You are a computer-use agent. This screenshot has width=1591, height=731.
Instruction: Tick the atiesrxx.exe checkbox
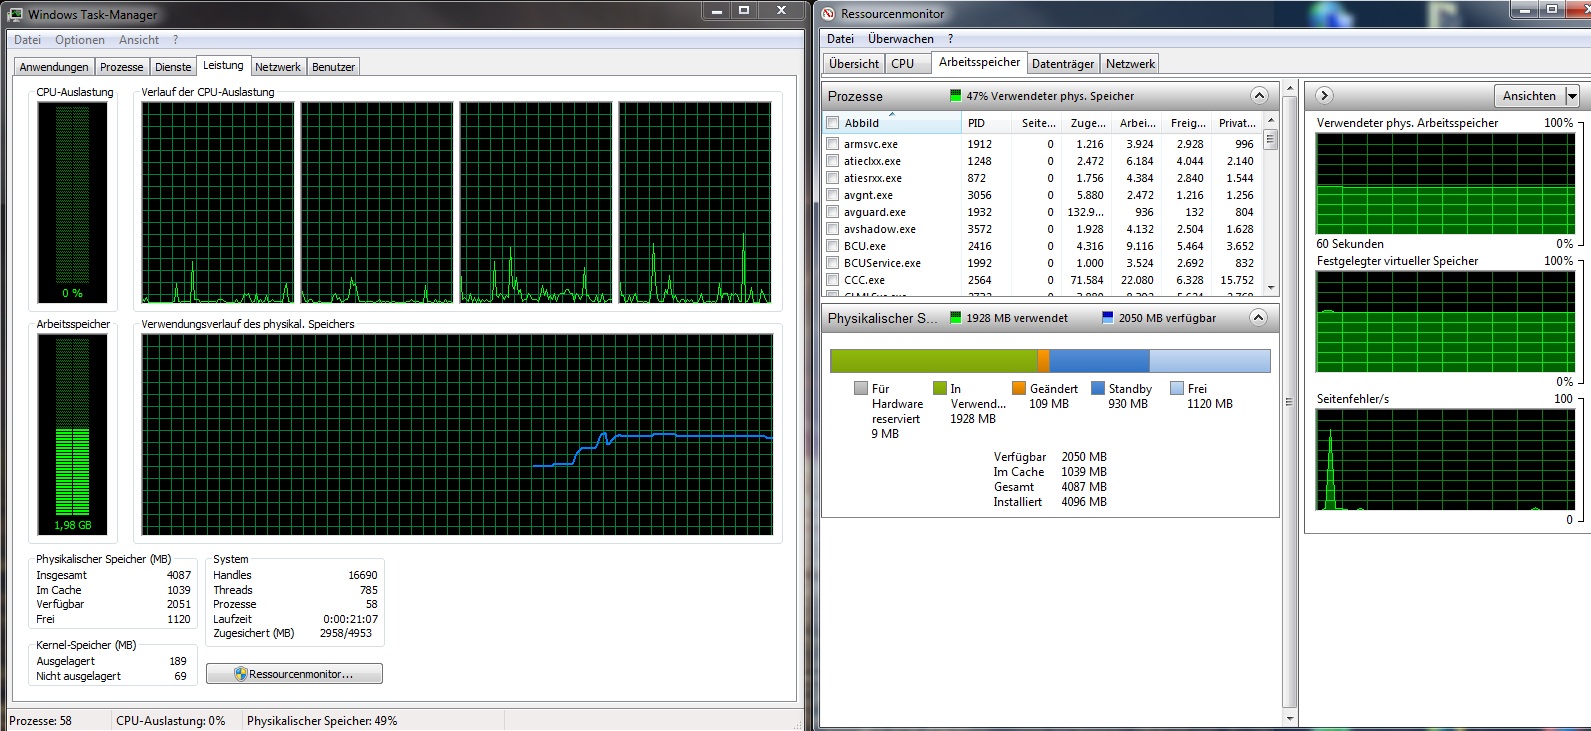pos(832,178)
